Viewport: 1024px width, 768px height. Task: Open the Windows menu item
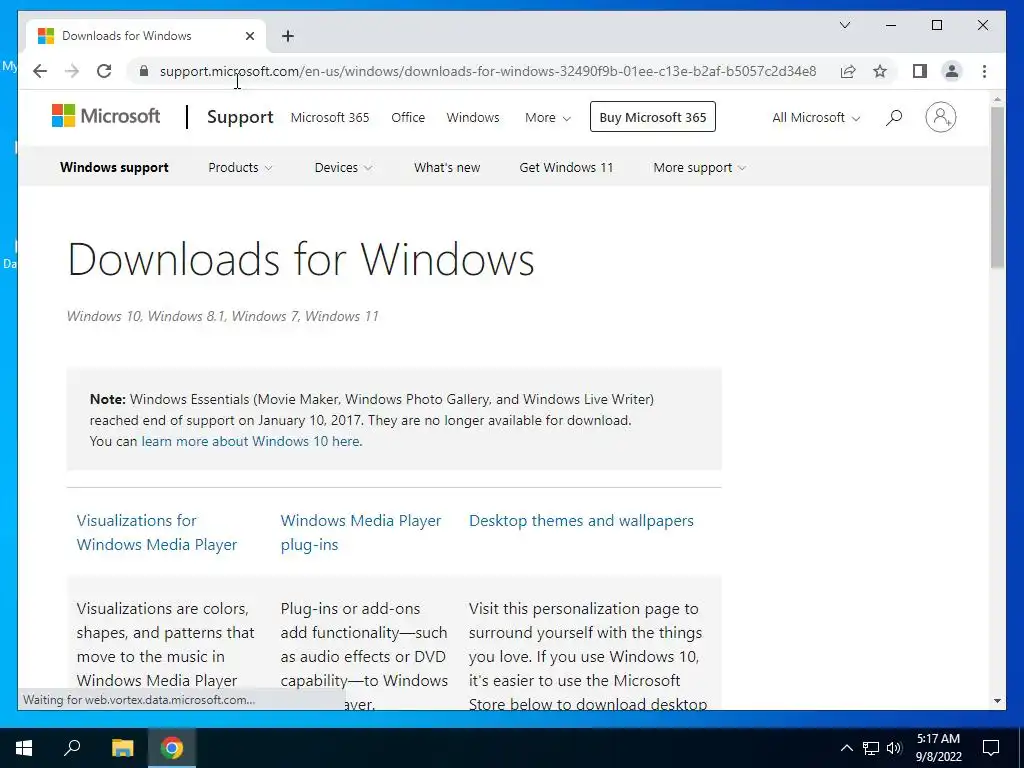473,118
